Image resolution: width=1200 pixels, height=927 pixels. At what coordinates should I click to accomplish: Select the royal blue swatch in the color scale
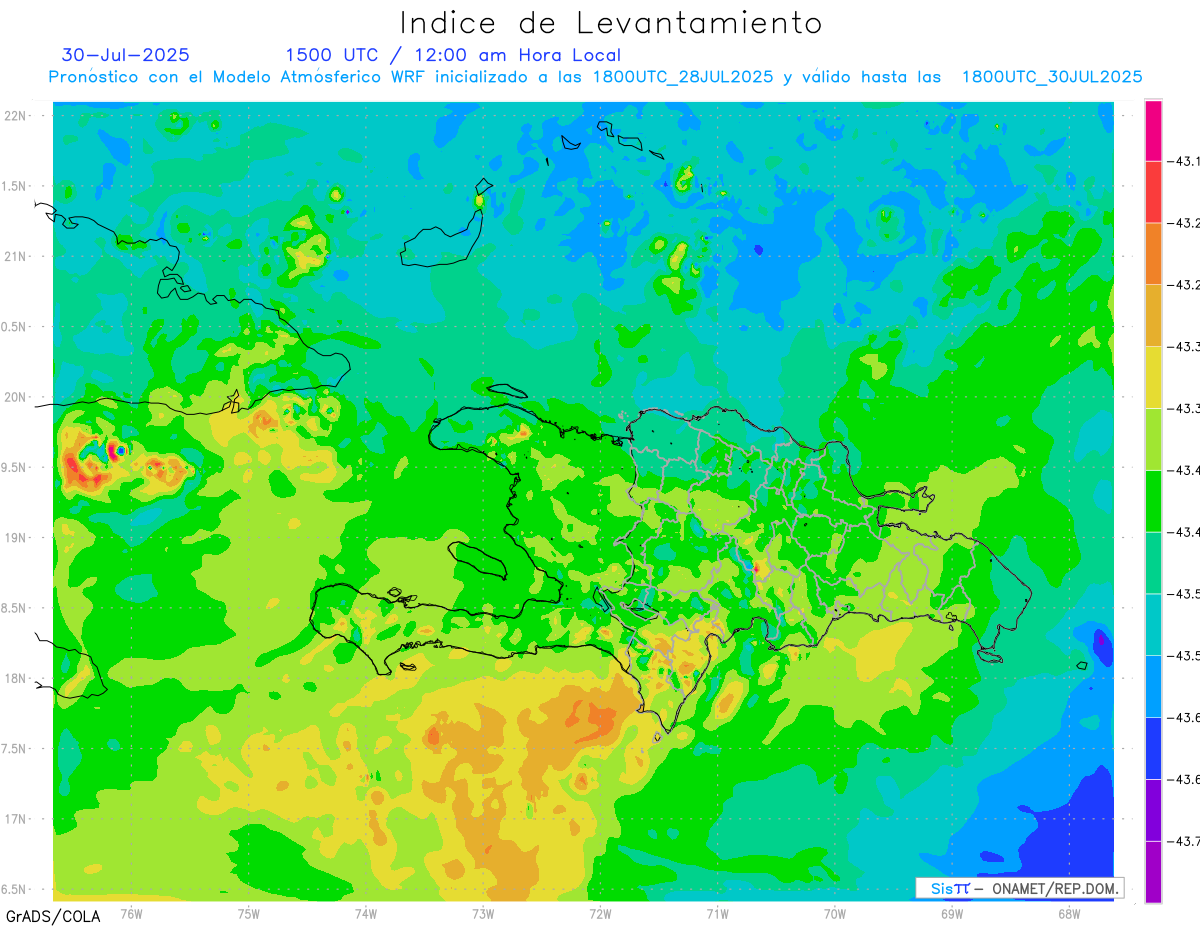[1153, 748]
